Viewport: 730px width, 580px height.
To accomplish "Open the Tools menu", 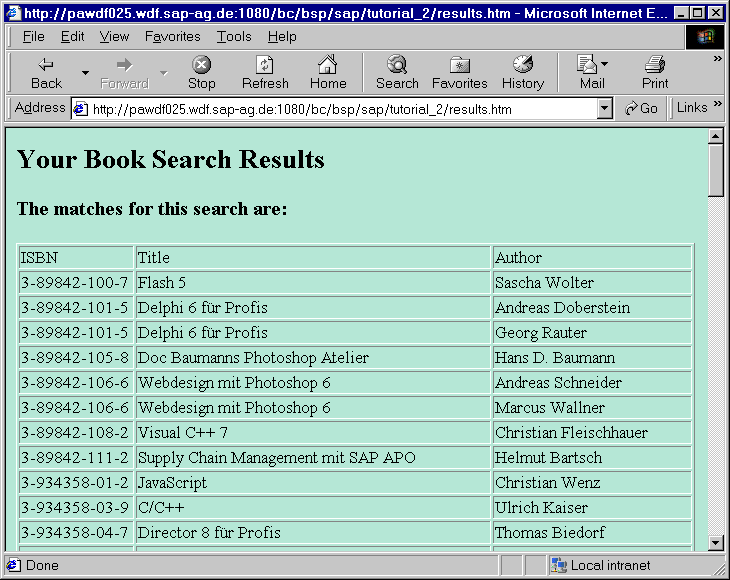I will 234,37.
